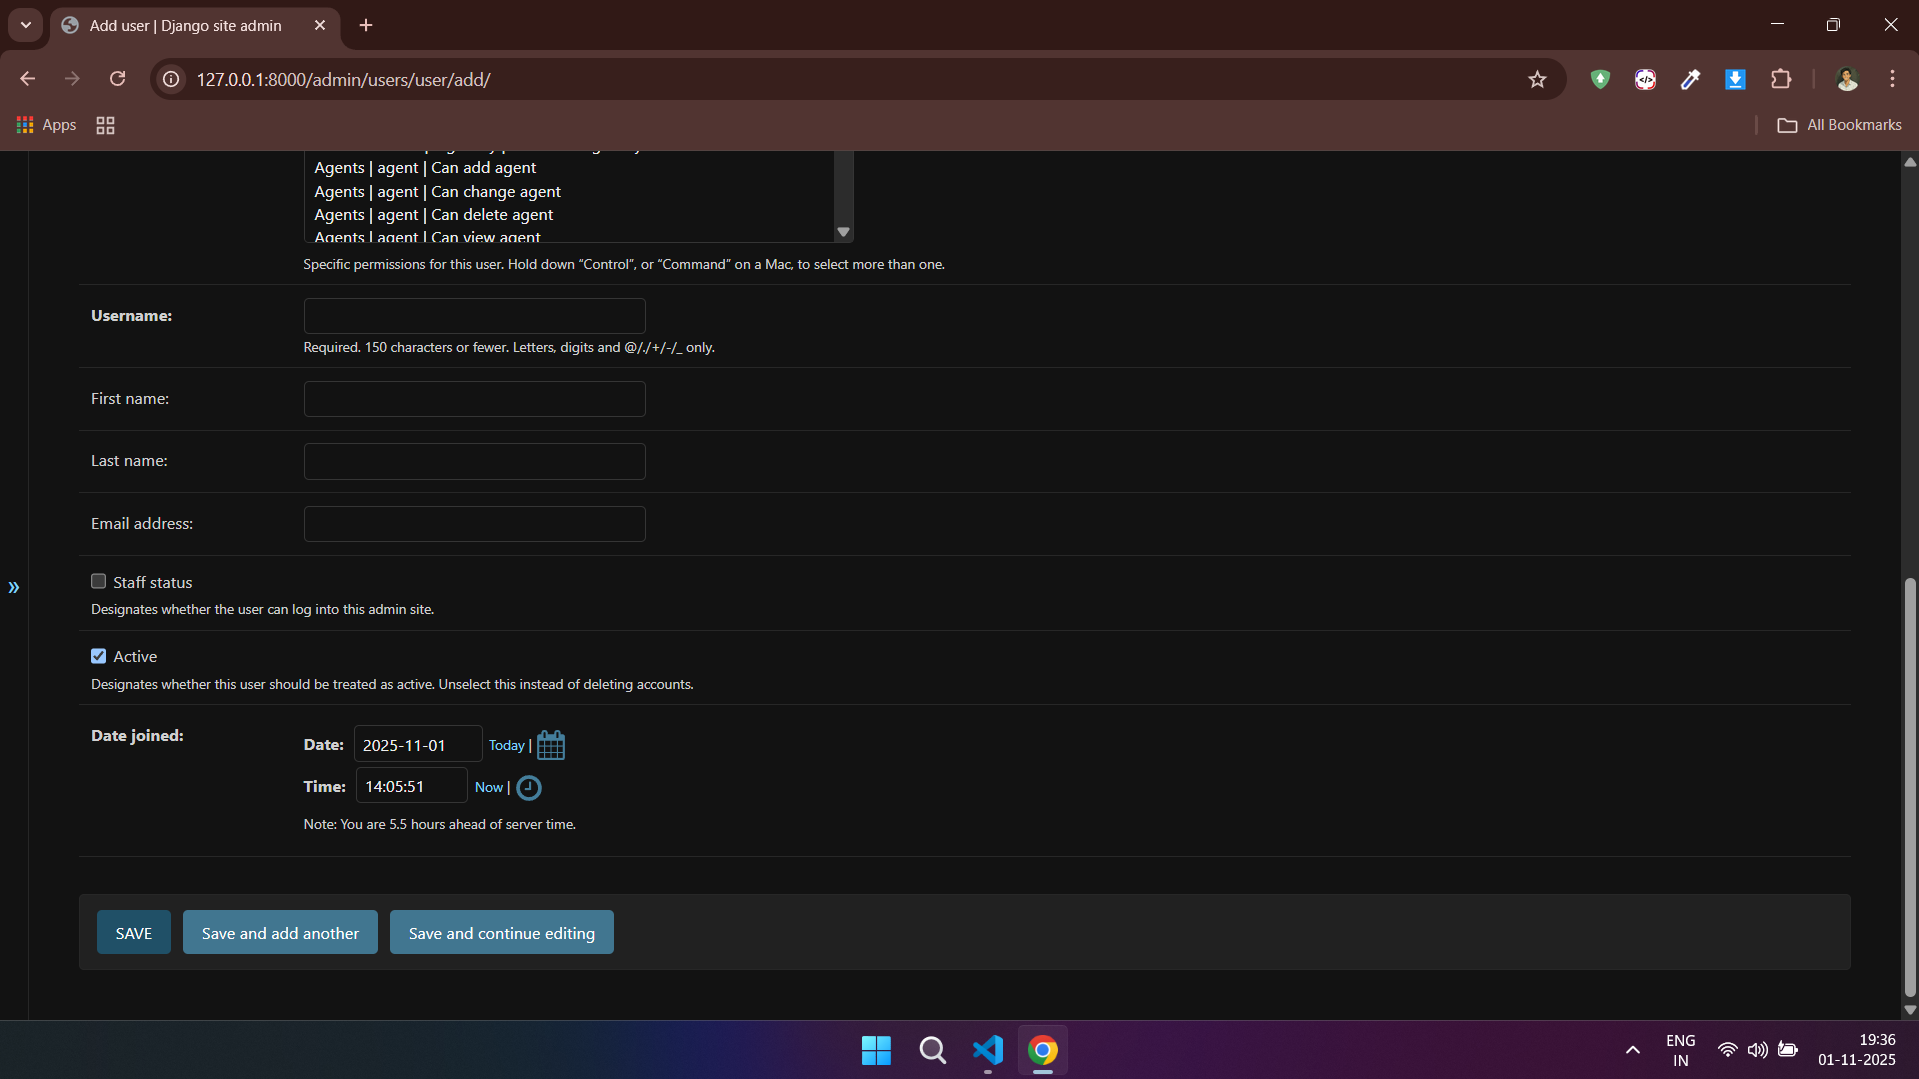Show hidden system tray icons

(x=1632, y=1050)
